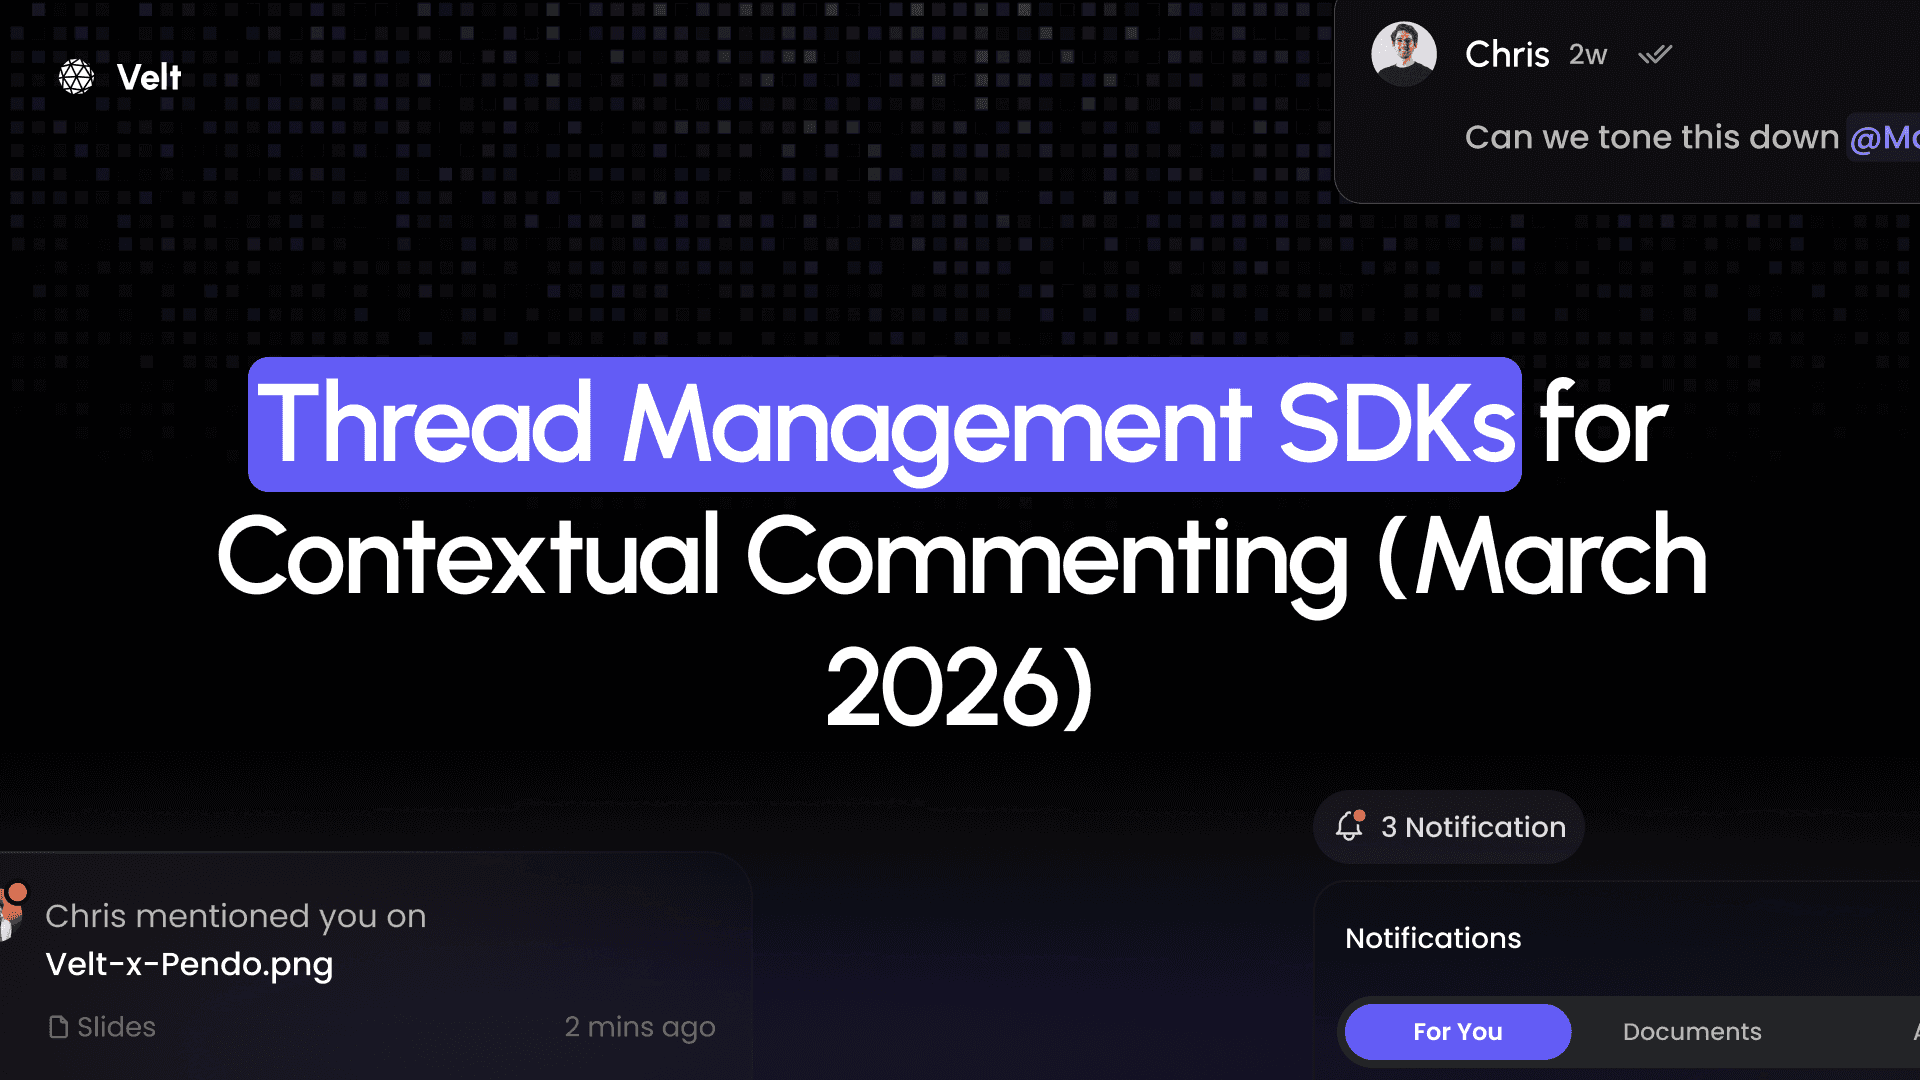Click the notification bell icon

[1348, 827]
